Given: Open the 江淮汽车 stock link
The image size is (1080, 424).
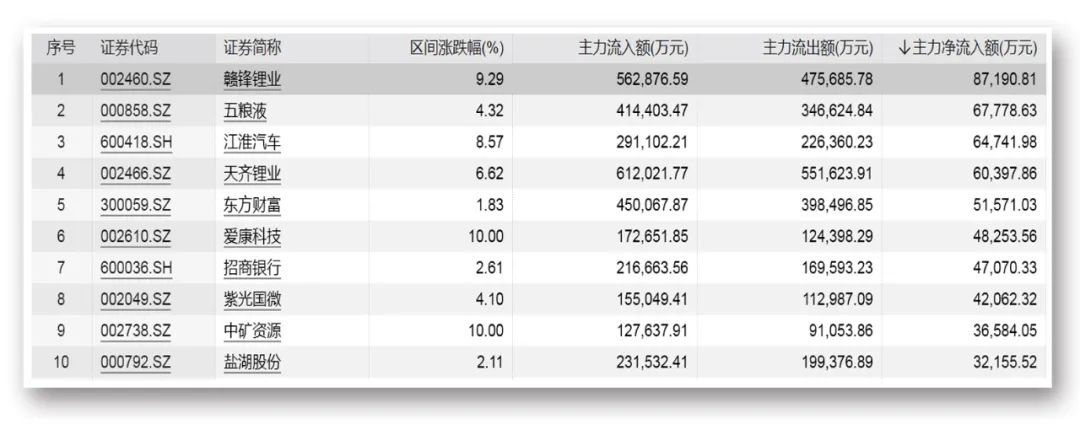Looking at the screenshot, I should [x=252, y=142].
